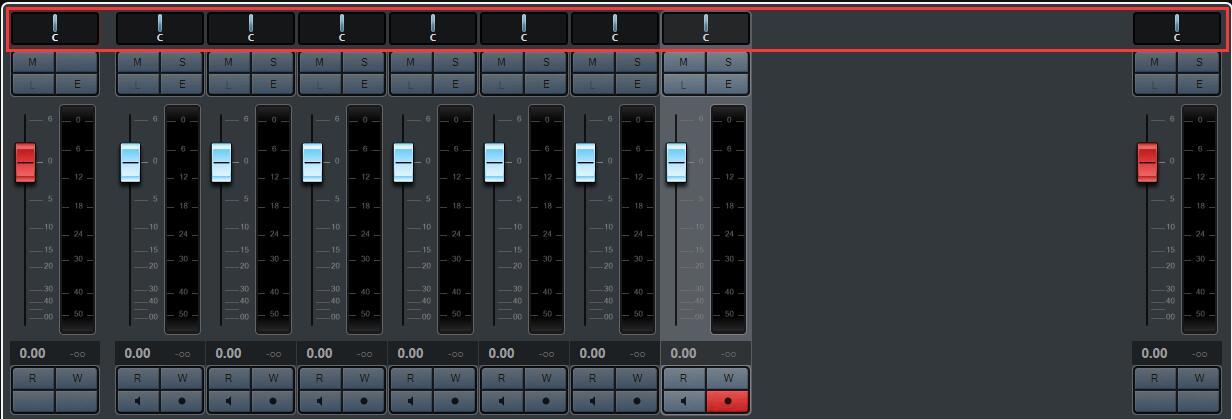Click the level meter of left input channel
The width and height of the screenshot is (1232, 419).
pyautogui.click(x=78, y=219)
